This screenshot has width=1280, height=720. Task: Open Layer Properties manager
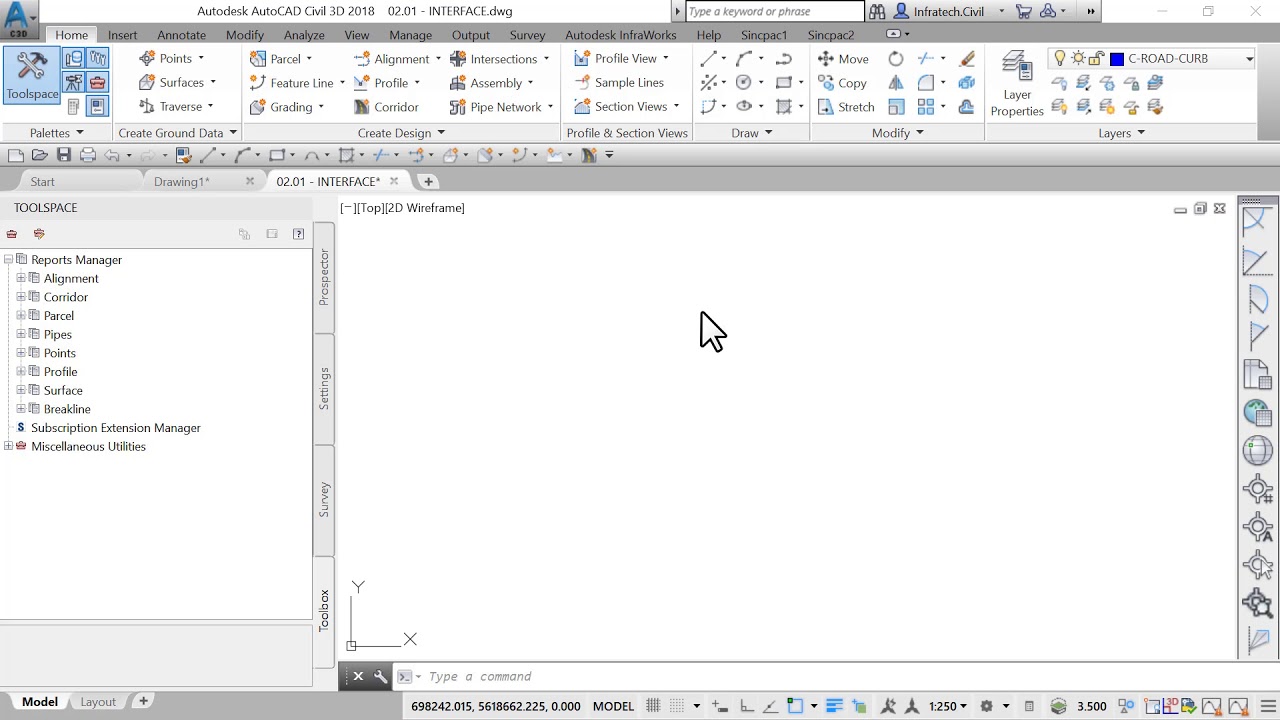tap(1017, 84)
